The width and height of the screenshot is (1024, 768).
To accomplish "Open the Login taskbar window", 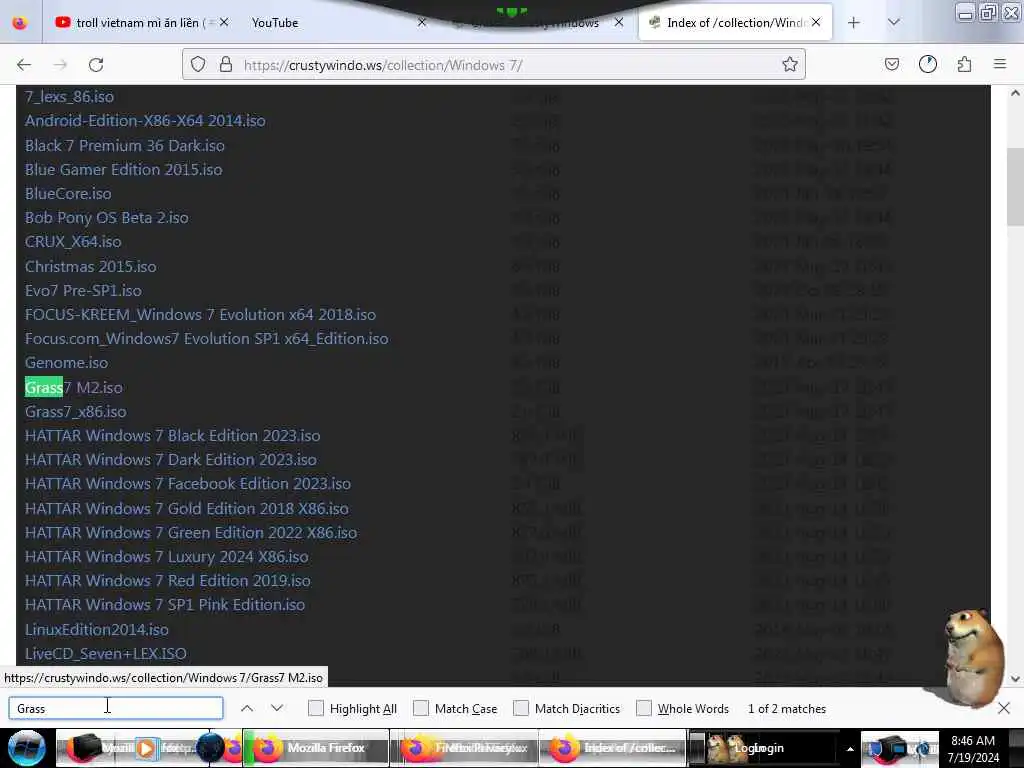I will click(x=761, y=748).
